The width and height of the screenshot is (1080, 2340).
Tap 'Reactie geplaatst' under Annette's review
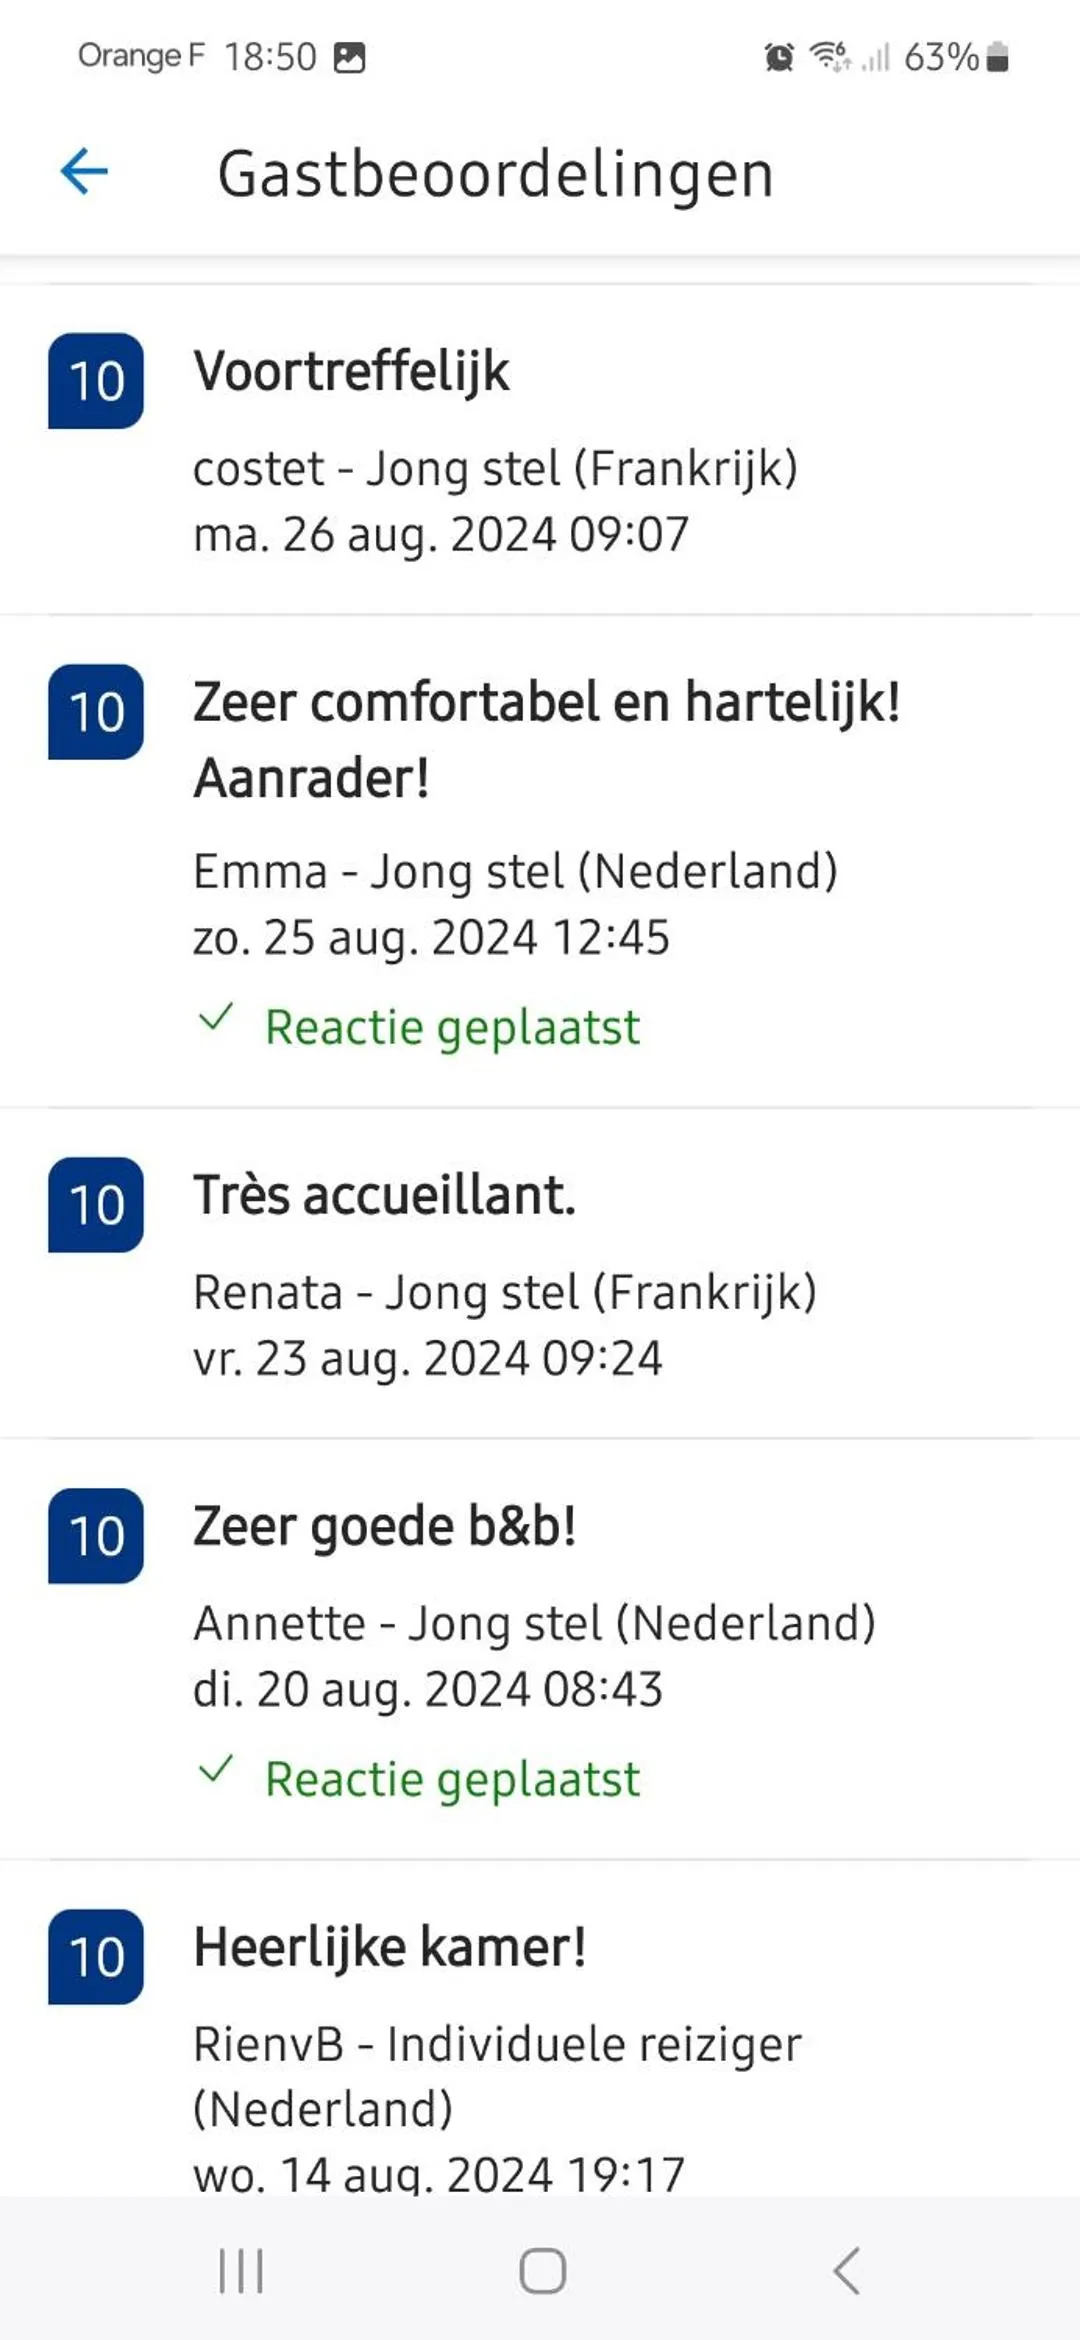[x=452, y=1780]
